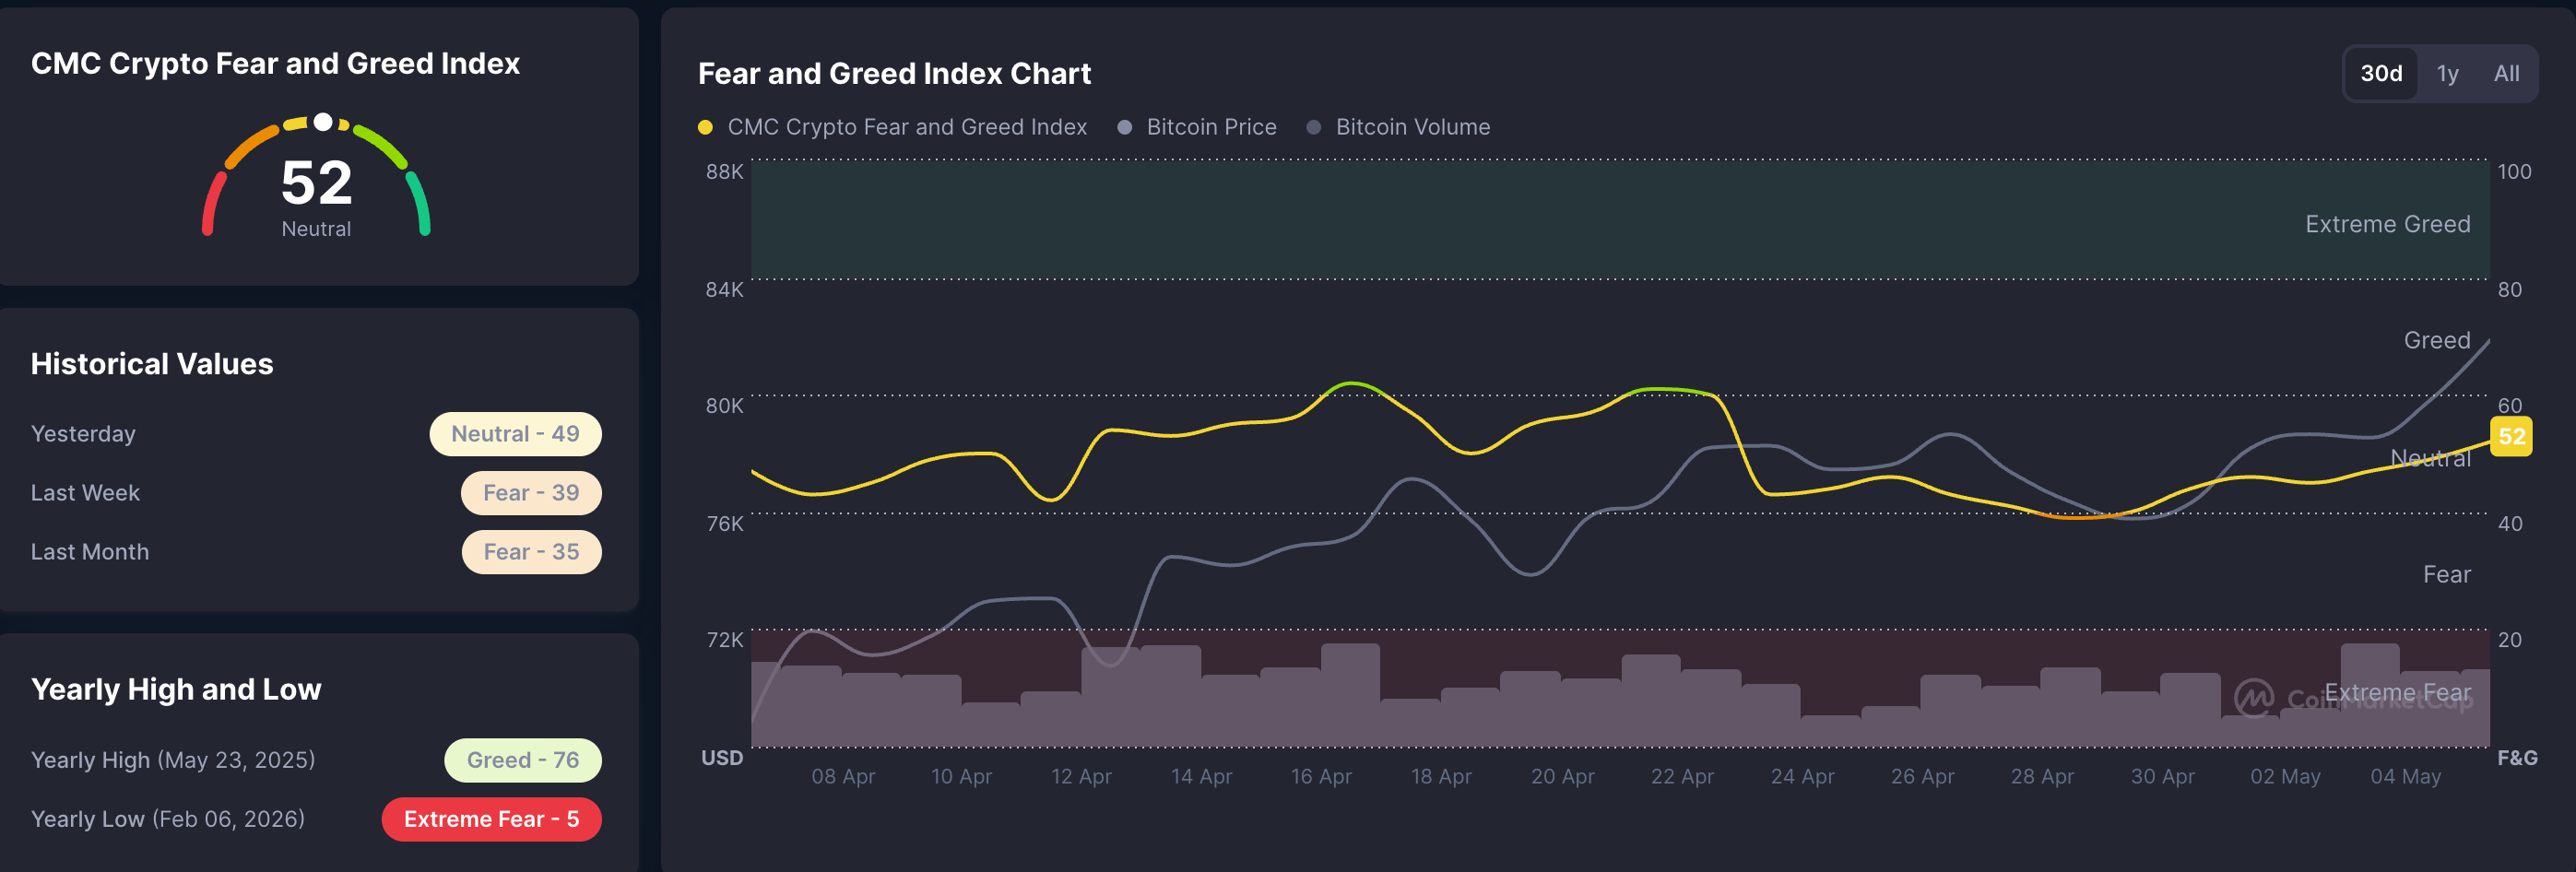Click the Last Week row label
The image size is (2576, 872).
pyautogui.click(x=85, y=493)
